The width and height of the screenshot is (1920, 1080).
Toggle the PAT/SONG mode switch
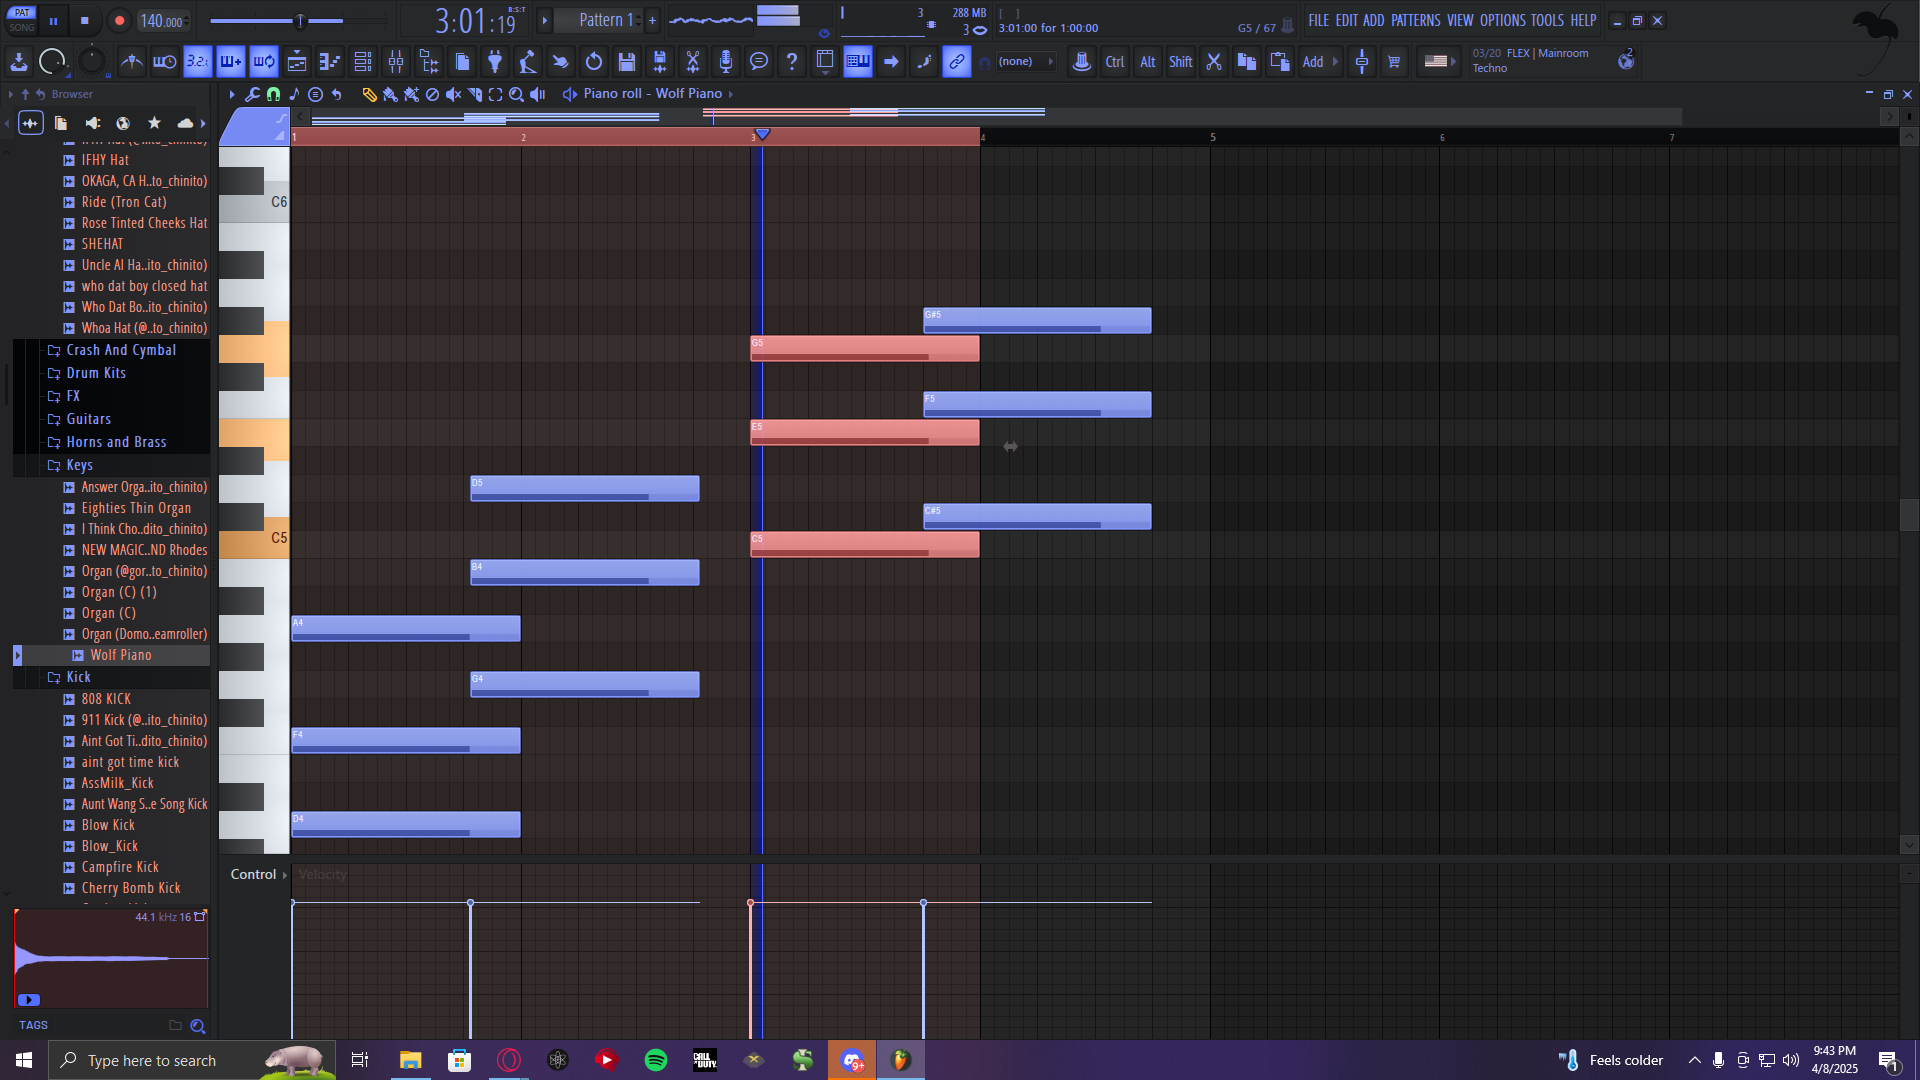coord(22,20)
